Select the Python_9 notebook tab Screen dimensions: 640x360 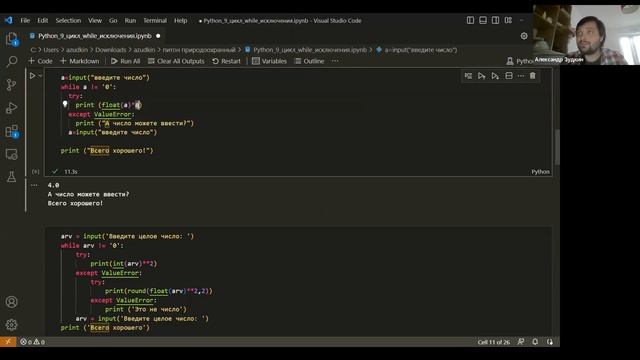[94, 36]
